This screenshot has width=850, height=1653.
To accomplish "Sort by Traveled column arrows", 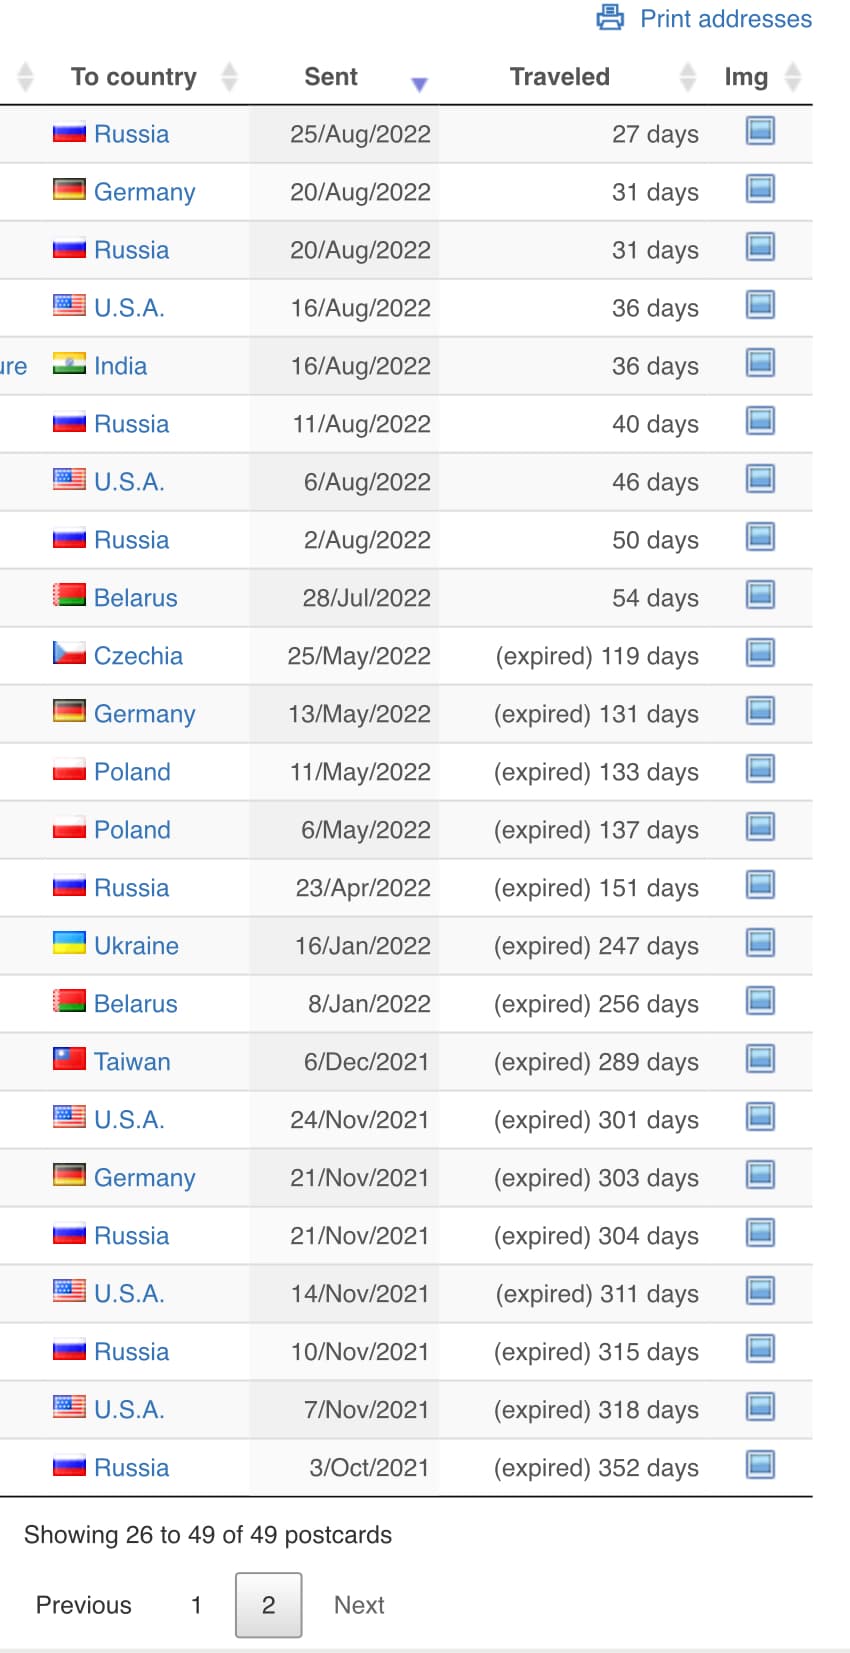I will (688, 77).
